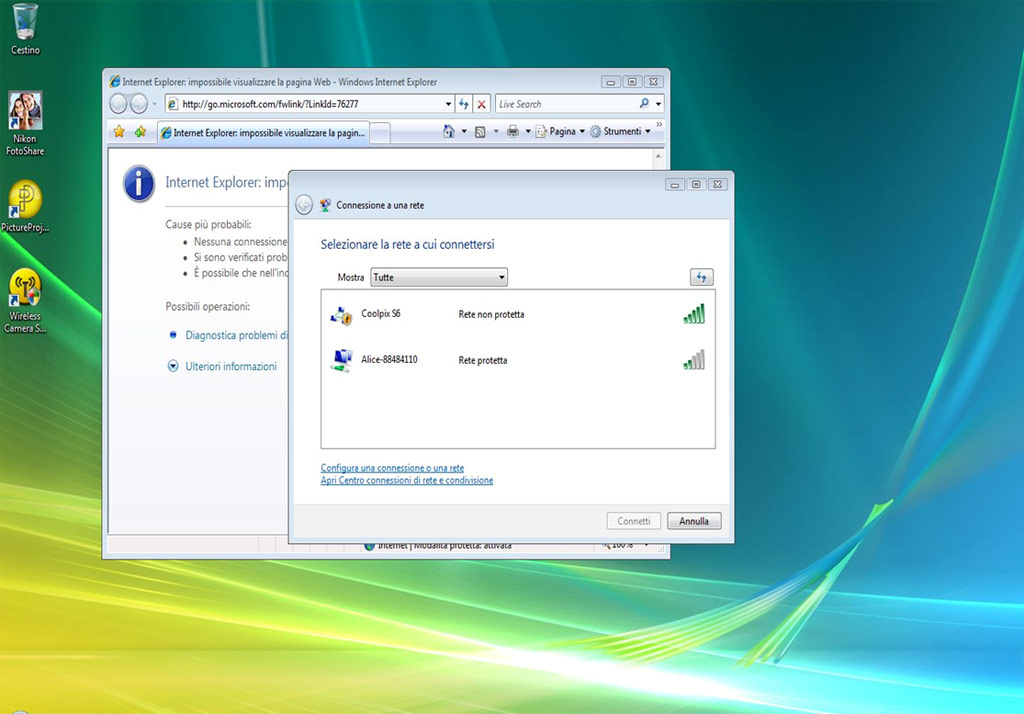Image resolution: width=1024 pixels, height=714 pixels.
Task: Click 'Configura una connessione o una rete'
Action: tap(392, 468)
